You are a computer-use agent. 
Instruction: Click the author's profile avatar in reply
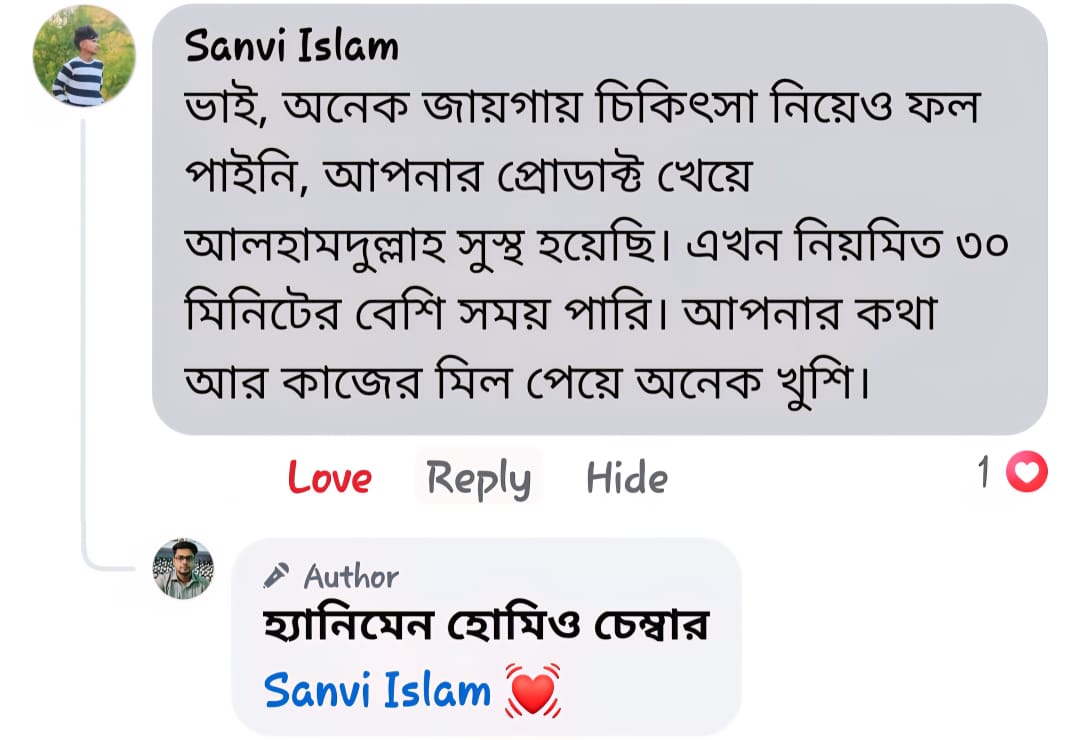pos(183,568)
